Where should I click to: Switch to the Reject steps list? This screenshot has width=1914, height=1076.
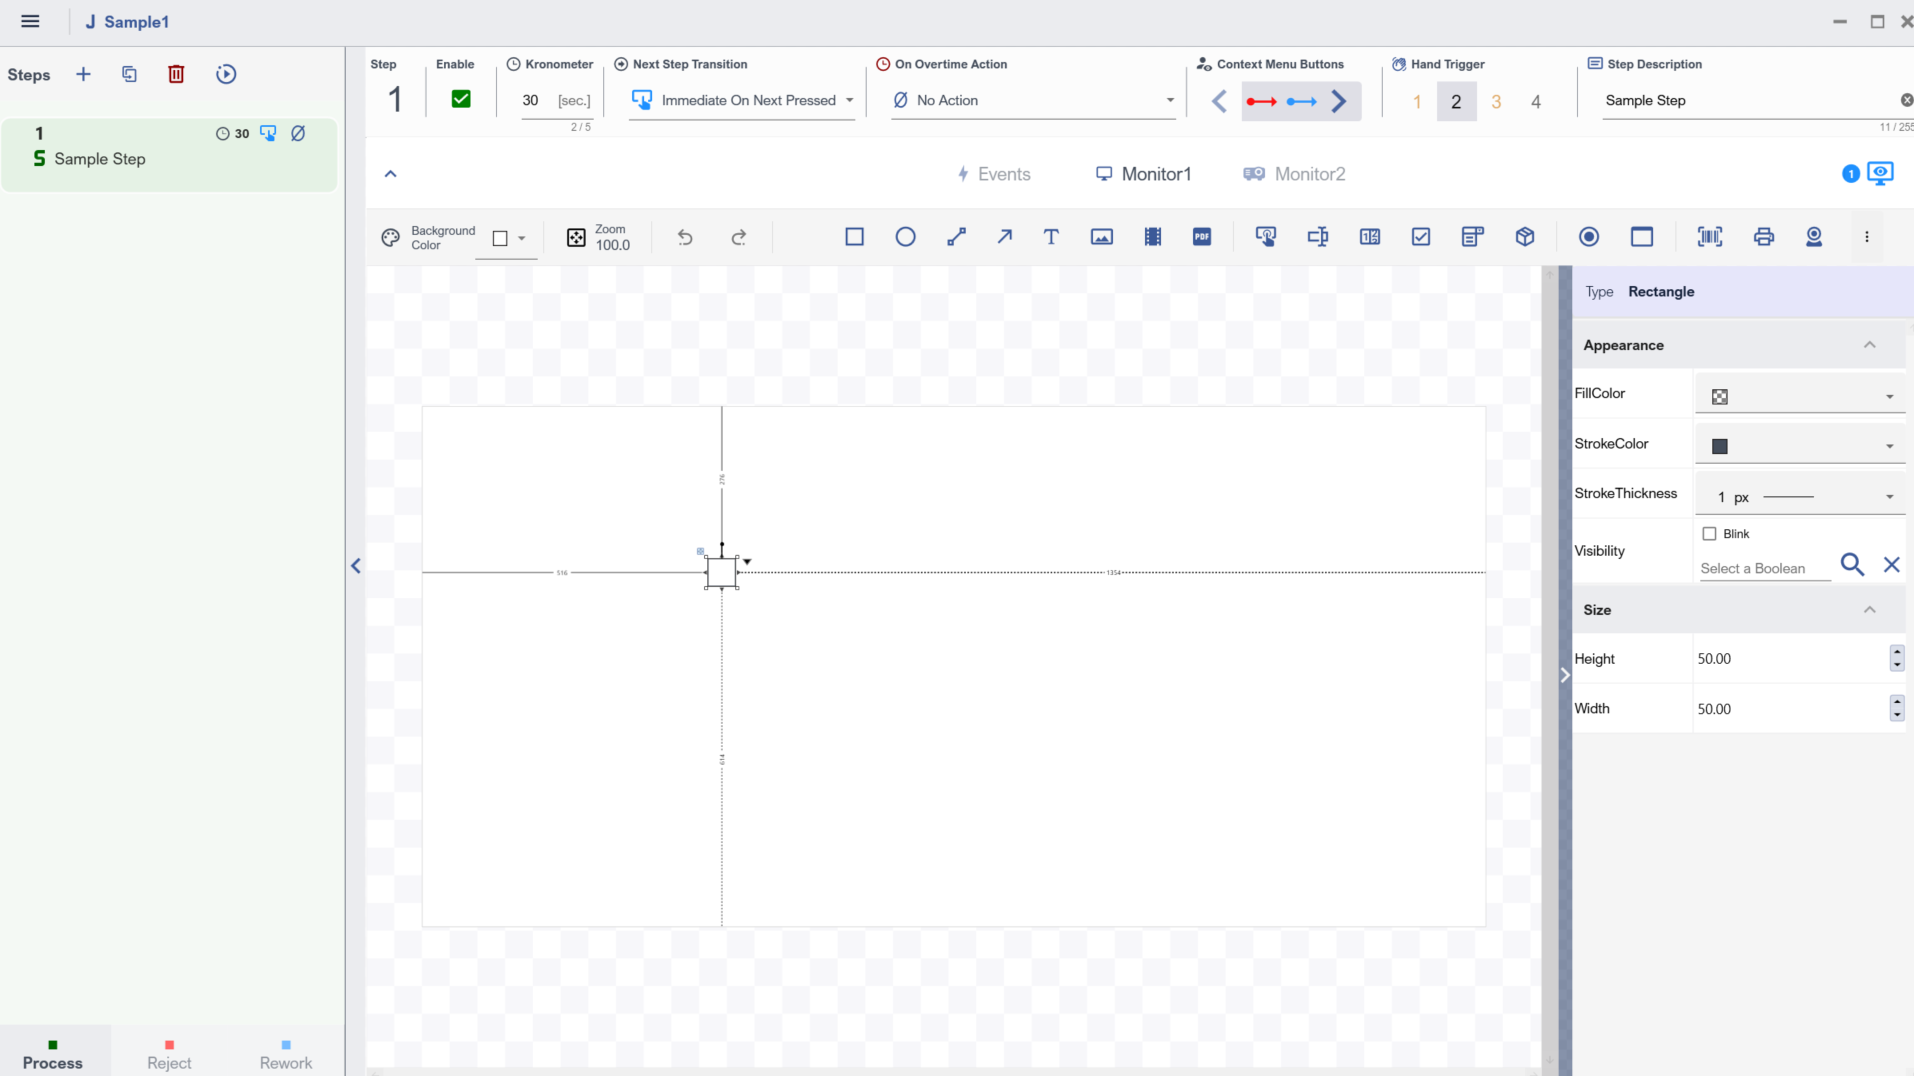[169, 1054]
